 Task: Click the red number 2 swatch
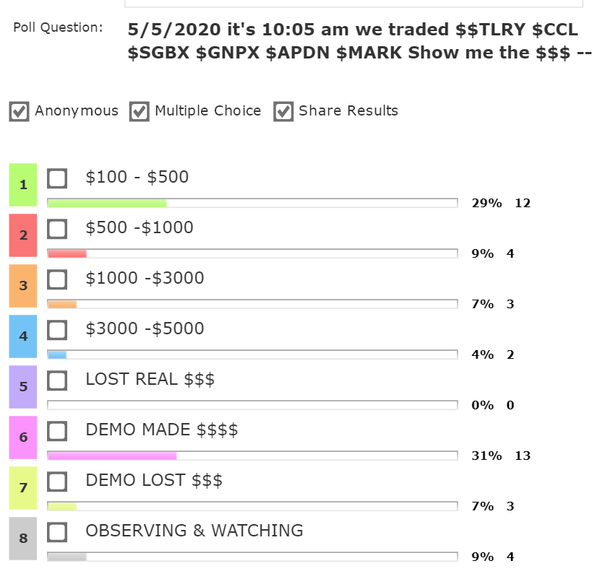22,235
